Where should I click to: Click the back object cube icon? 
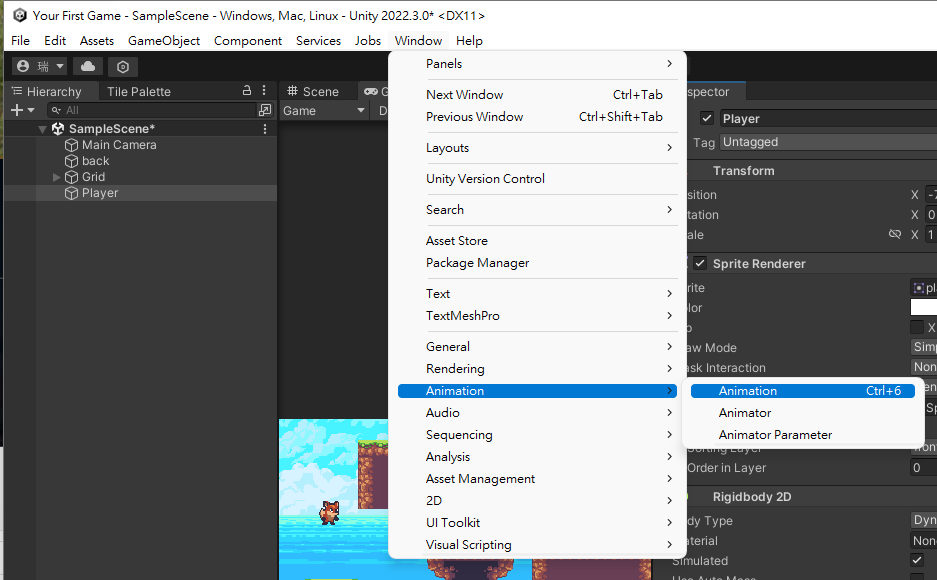pyautogui.click(x=71, y=161)
